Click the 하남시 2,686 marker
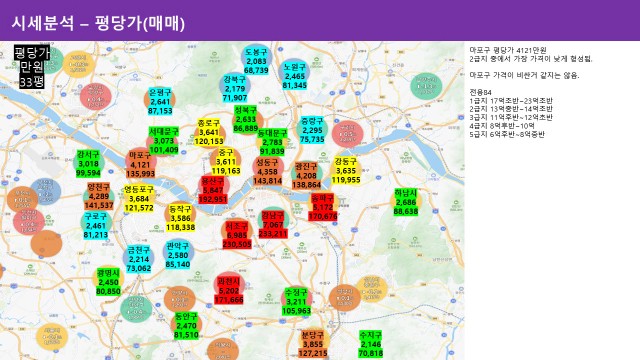Image resolution: width=640 pixels, height=360 pixels. pyautogui.click(x=406, y=202)
